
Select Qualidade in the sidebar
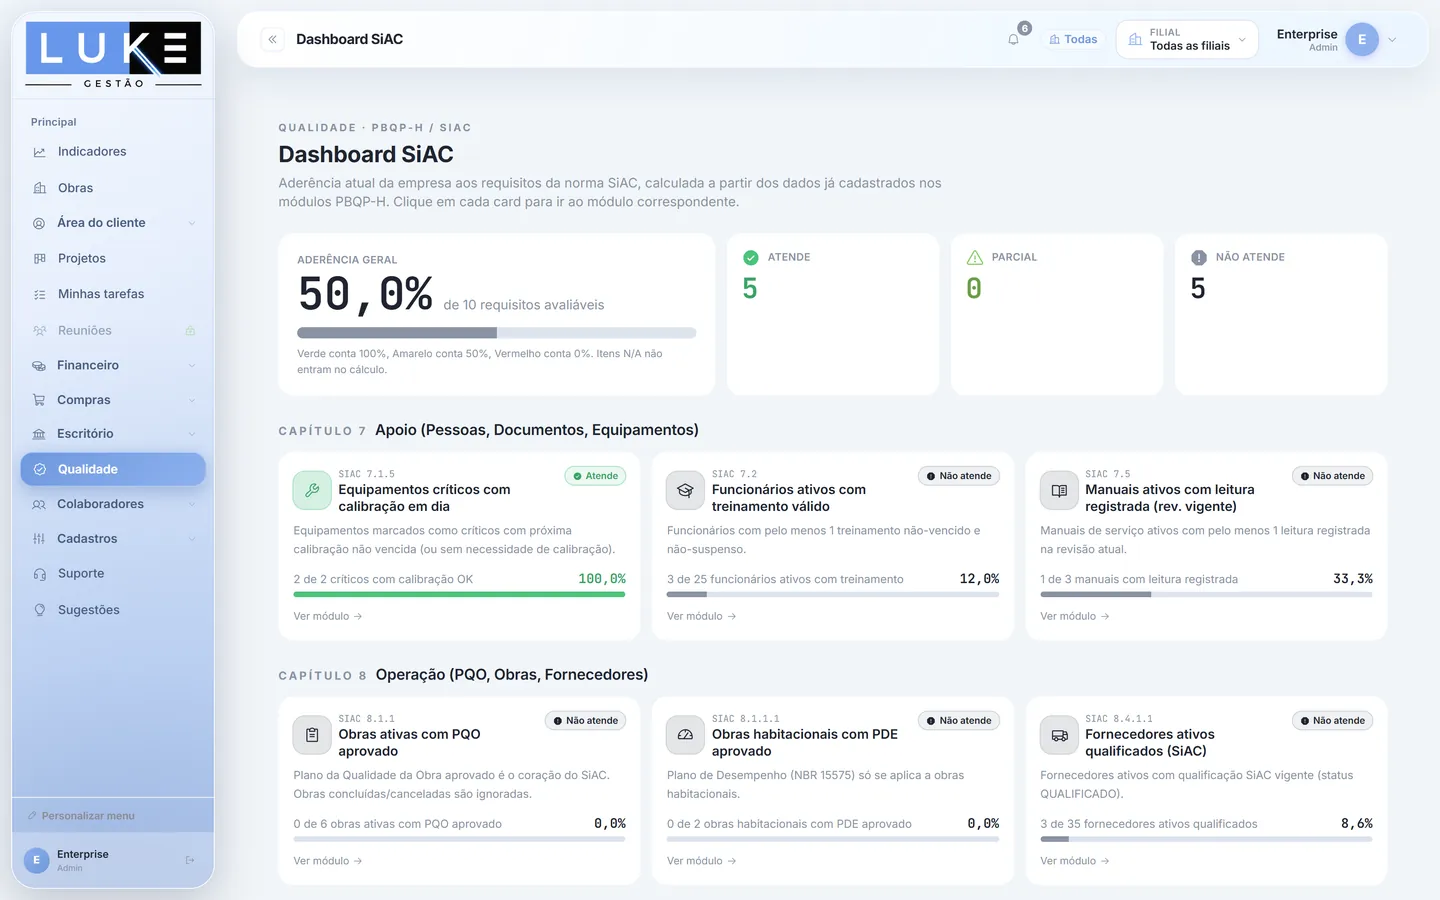pos(113,469)
